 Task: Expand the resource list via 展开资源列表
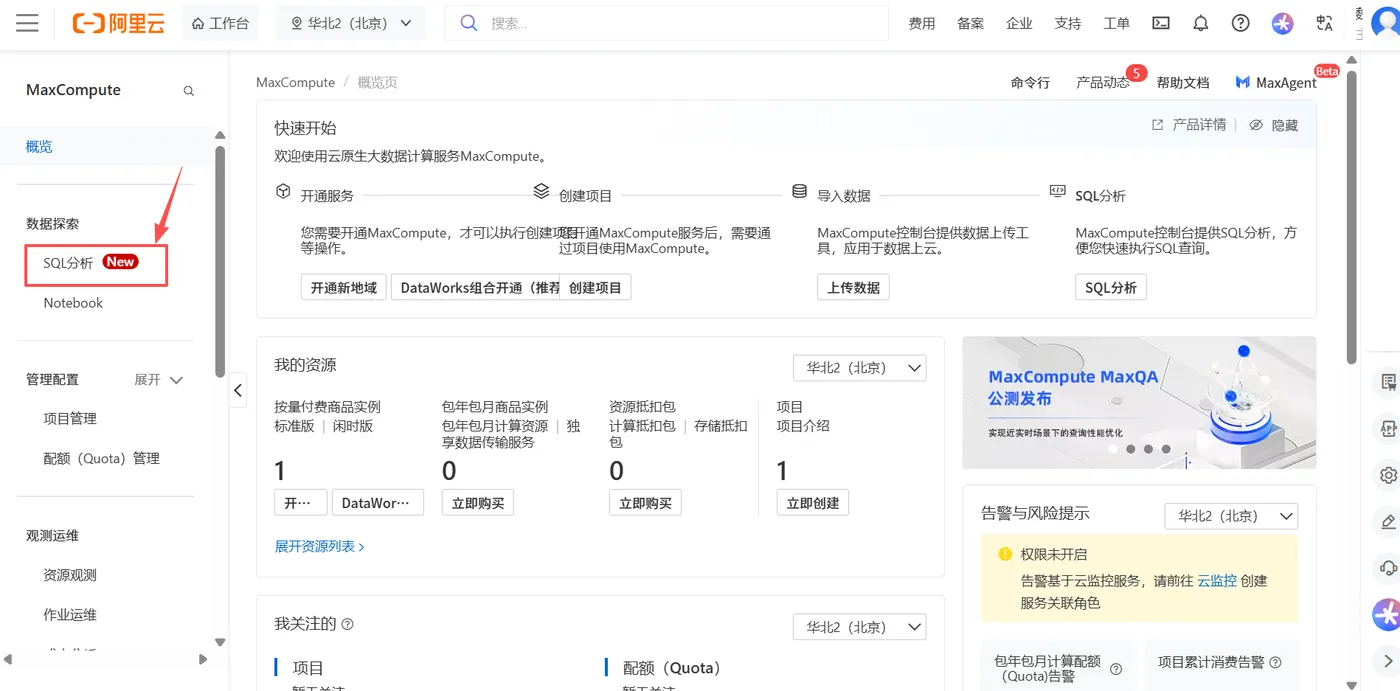(x=319, y=547)
